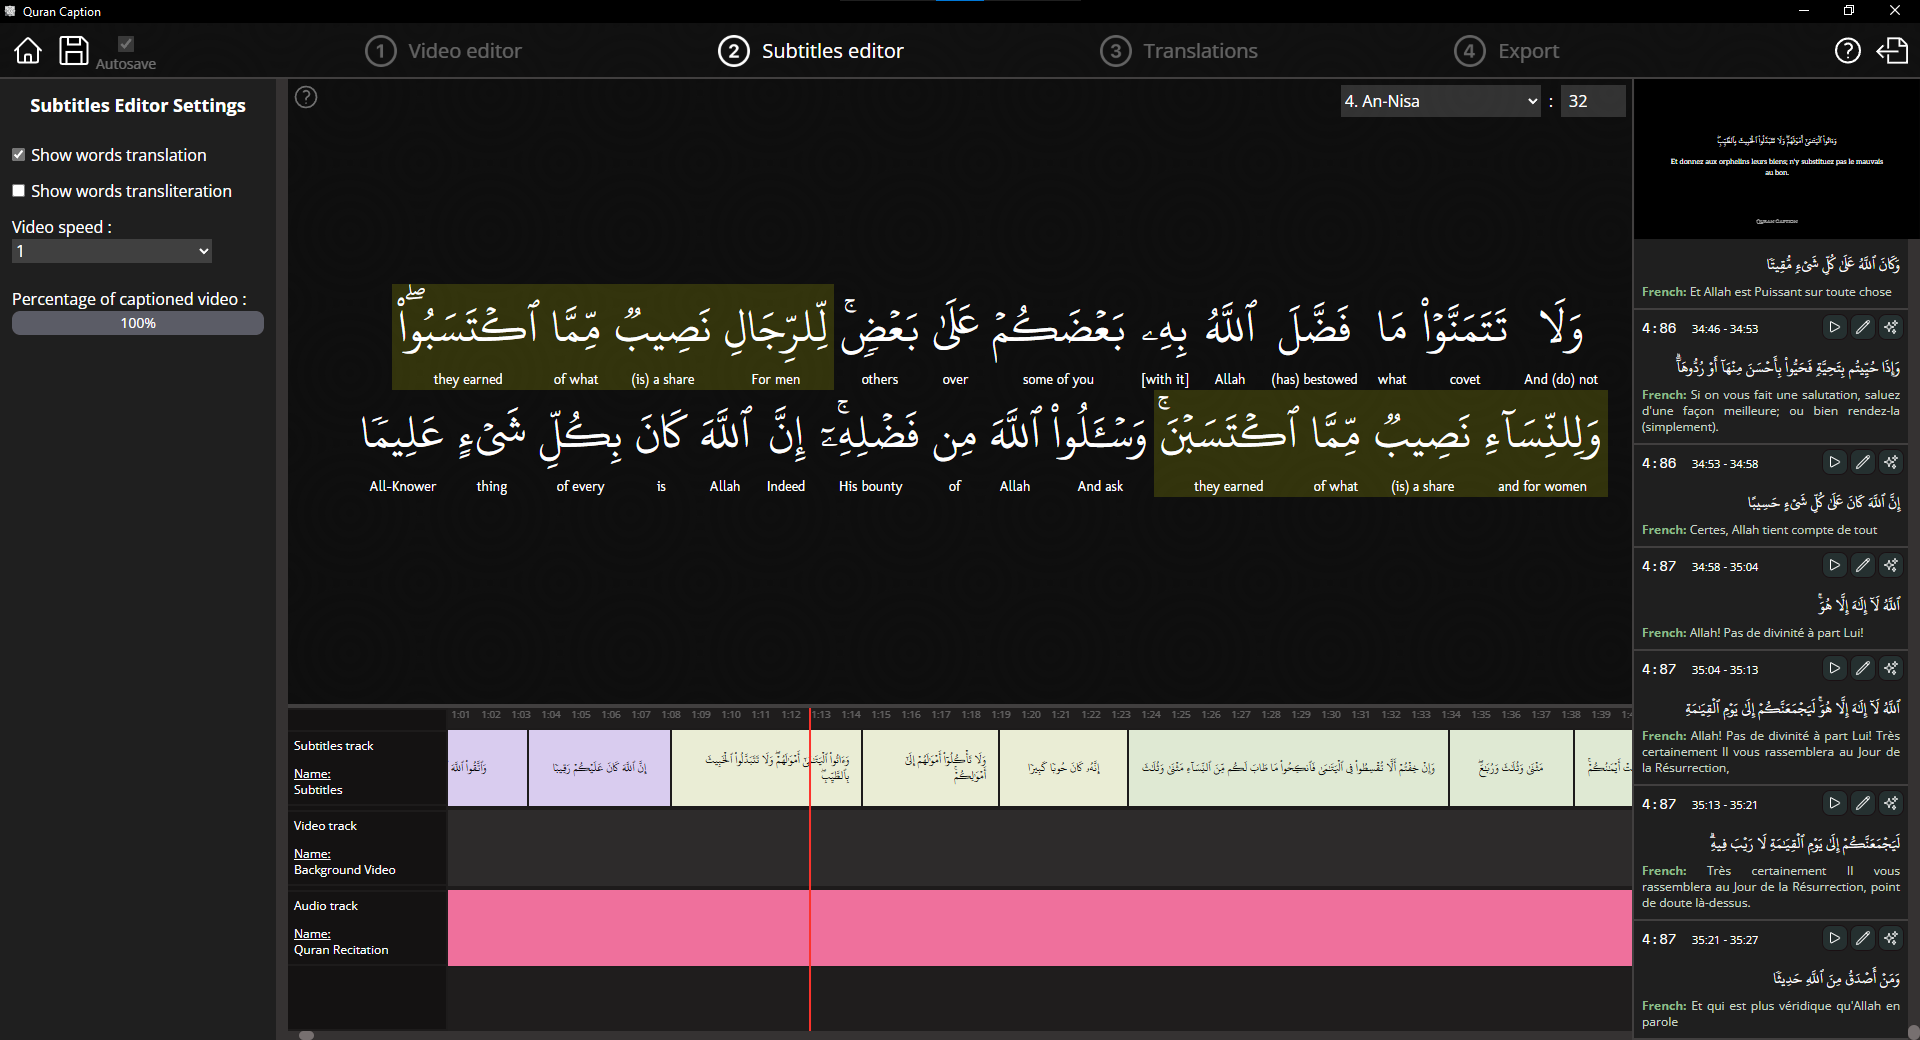1920x1040 pixels.
Task: Edit the 4:87 subtitle at 34:58 - 35:04
Action: click(x=1862, y=565)
